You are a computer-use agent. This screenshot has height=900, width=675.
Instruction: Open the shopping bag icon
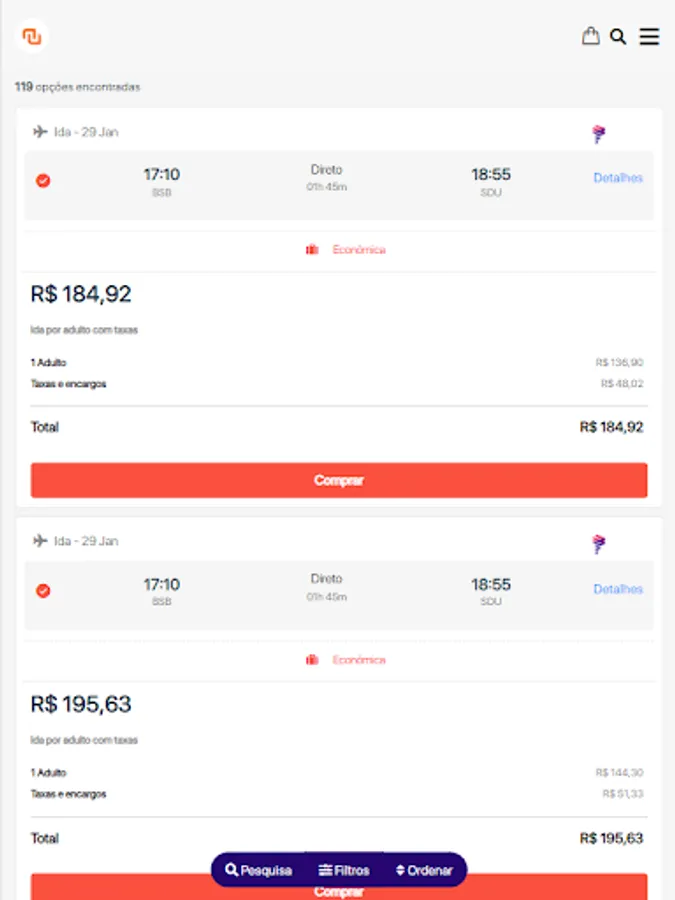pos(591,37)
